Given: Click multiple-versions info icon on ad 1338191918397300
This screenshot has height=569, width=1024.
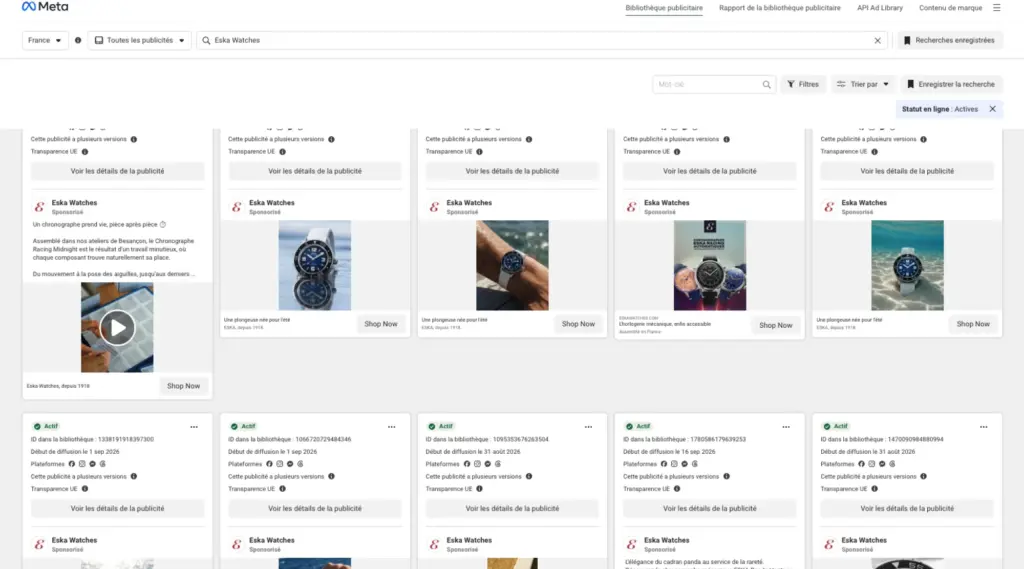Looking at the screenshot, I should (134, 476).
